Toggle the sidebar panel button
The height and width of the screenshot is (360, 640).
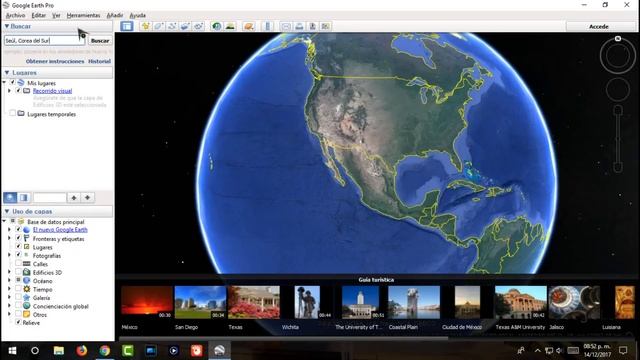pos(127,26)
